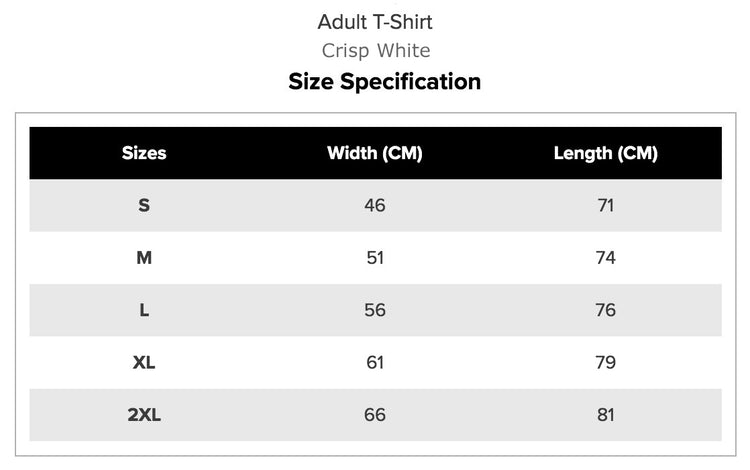This screenshot has height=470, width=750.
Task: Click the Crisp White color label
Action: 376,51
